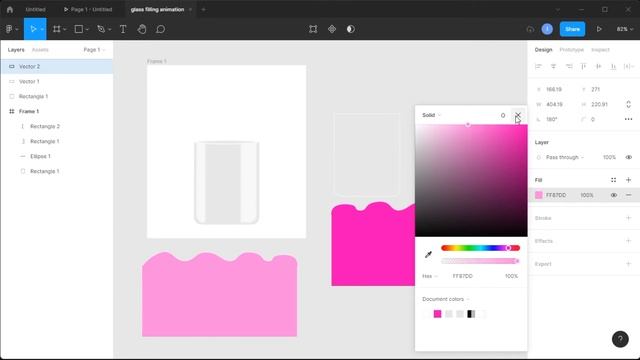Viewport: 640px width, 360px height.
Task: Toggle constrain proportions link icon
Action: point(628,104)
